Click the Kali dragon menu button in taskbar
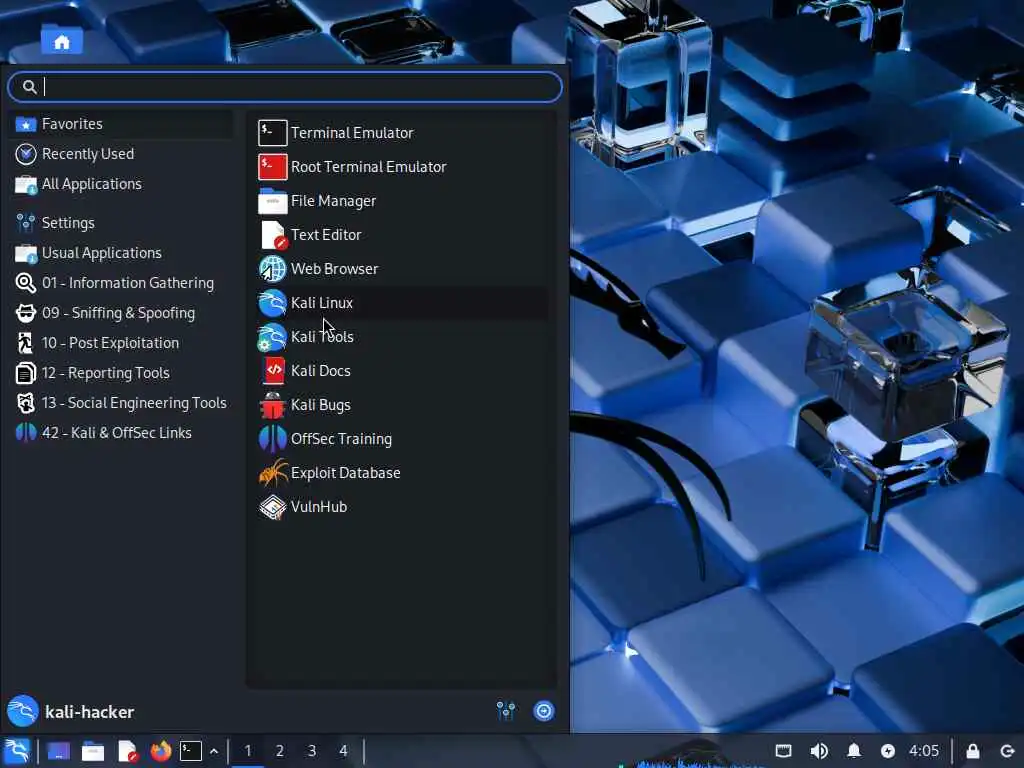 16,751
